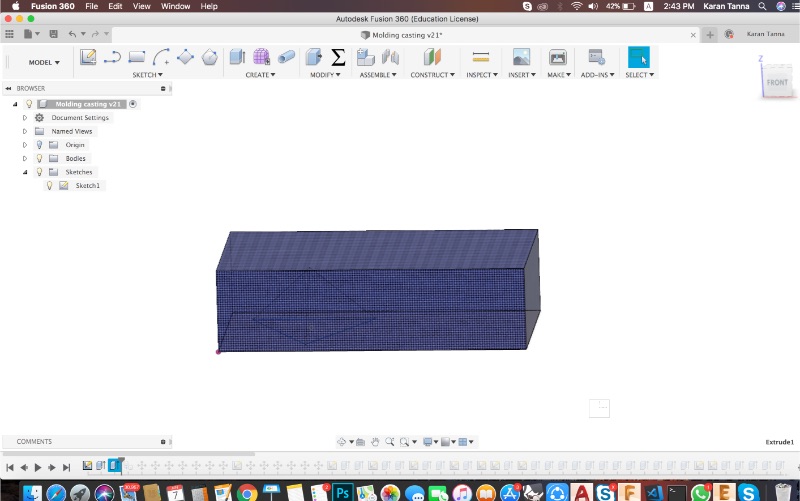This screenshot has width=800, height=501.
Task: Open the Edit menu
Action: pos(115,6)
